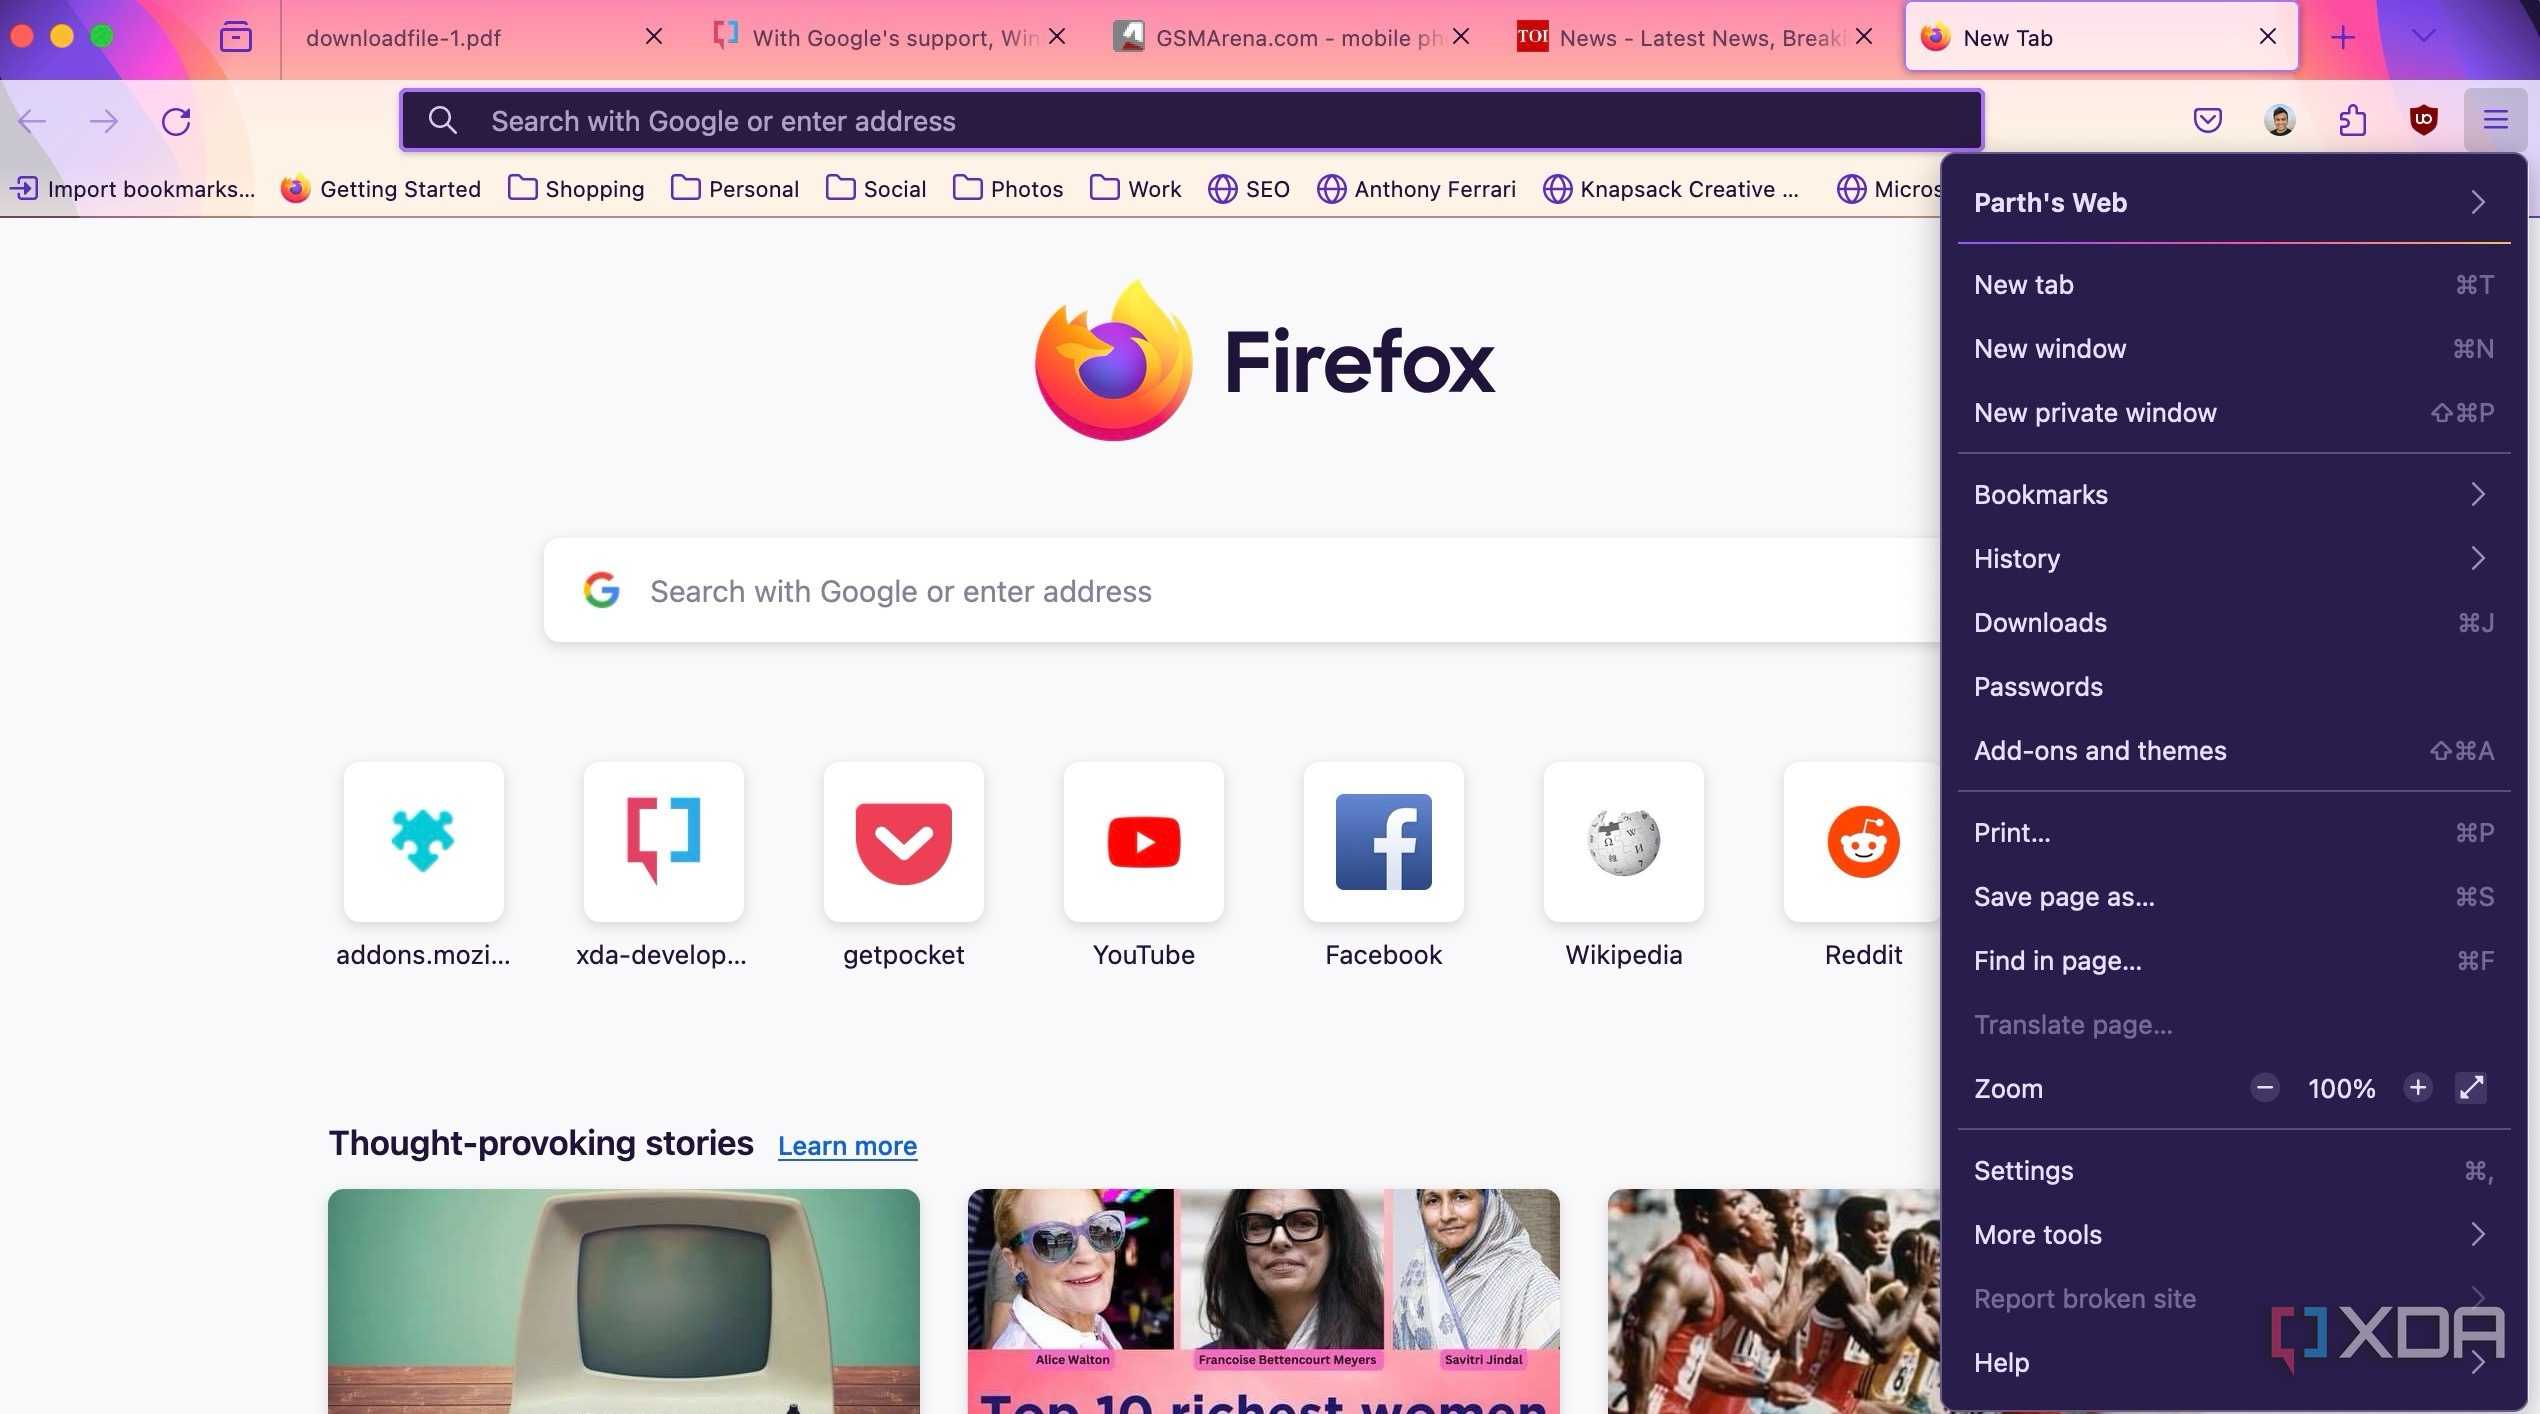Increase zoom with plus button
2540x1414 pixels.
click(2418, 1088)
